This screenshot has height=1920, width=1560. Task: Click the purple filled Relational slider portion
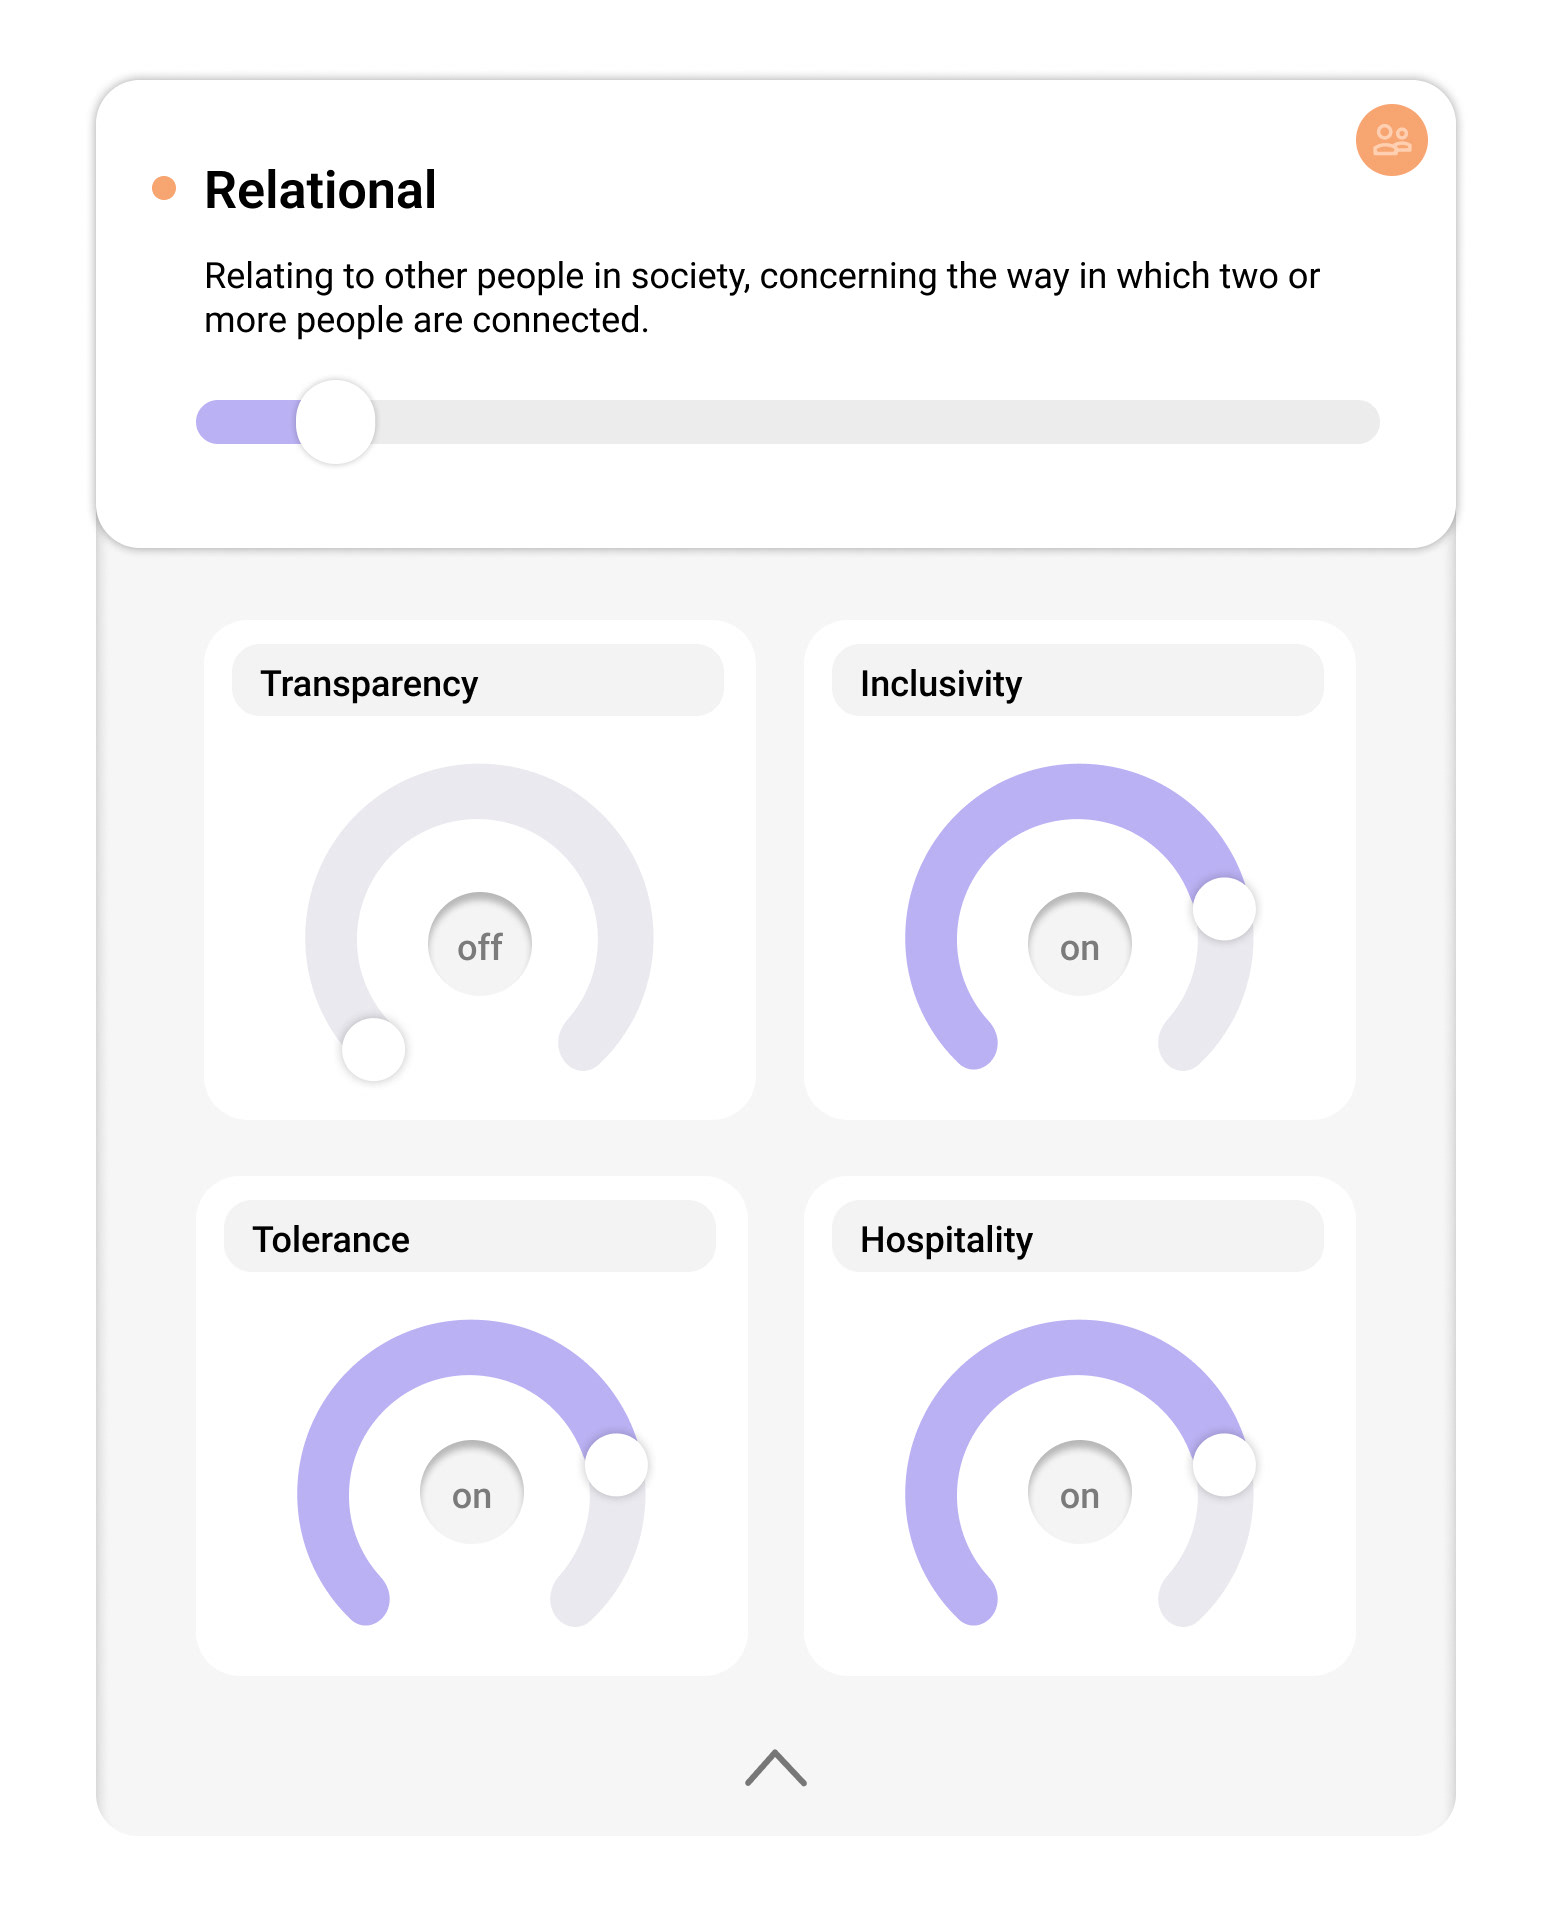tap(245, 422)
